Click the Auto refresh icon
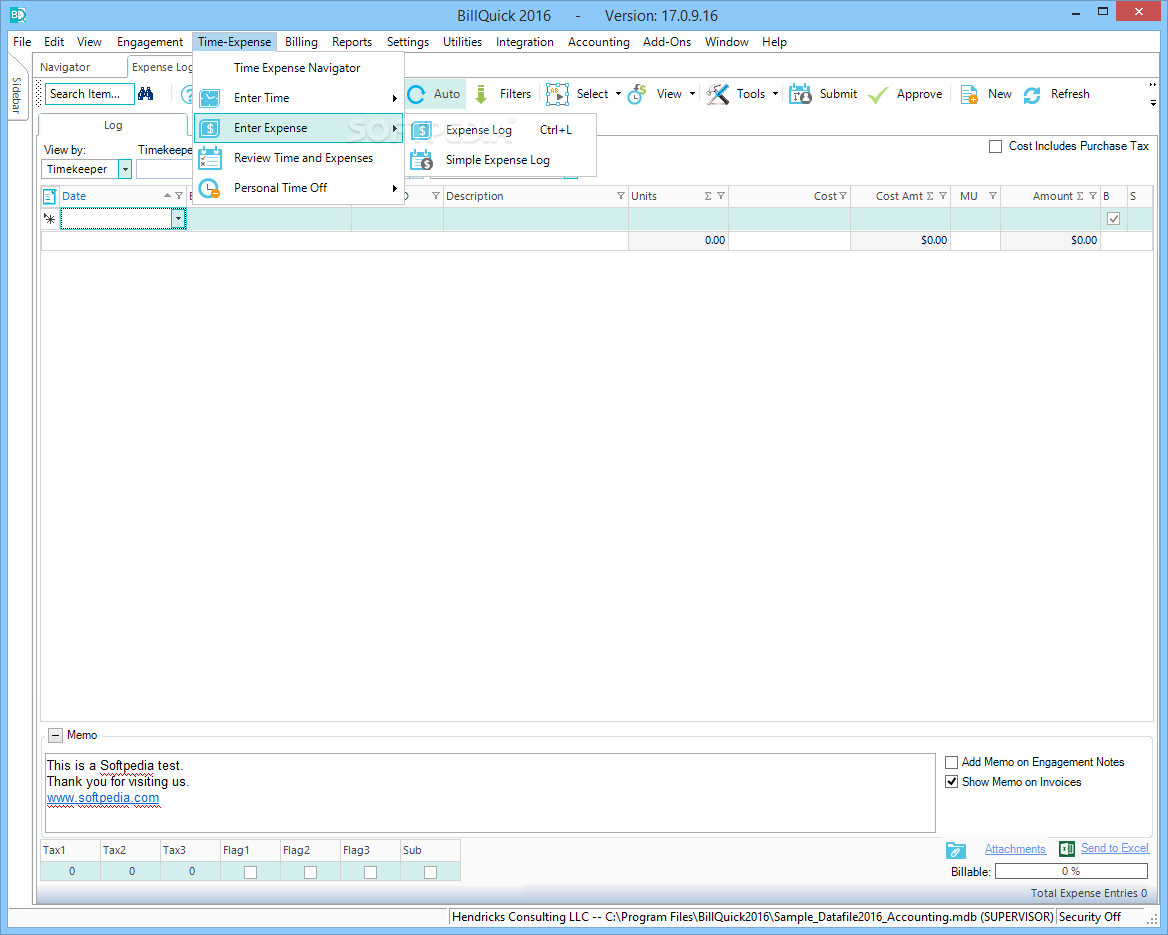 (416, 94)
